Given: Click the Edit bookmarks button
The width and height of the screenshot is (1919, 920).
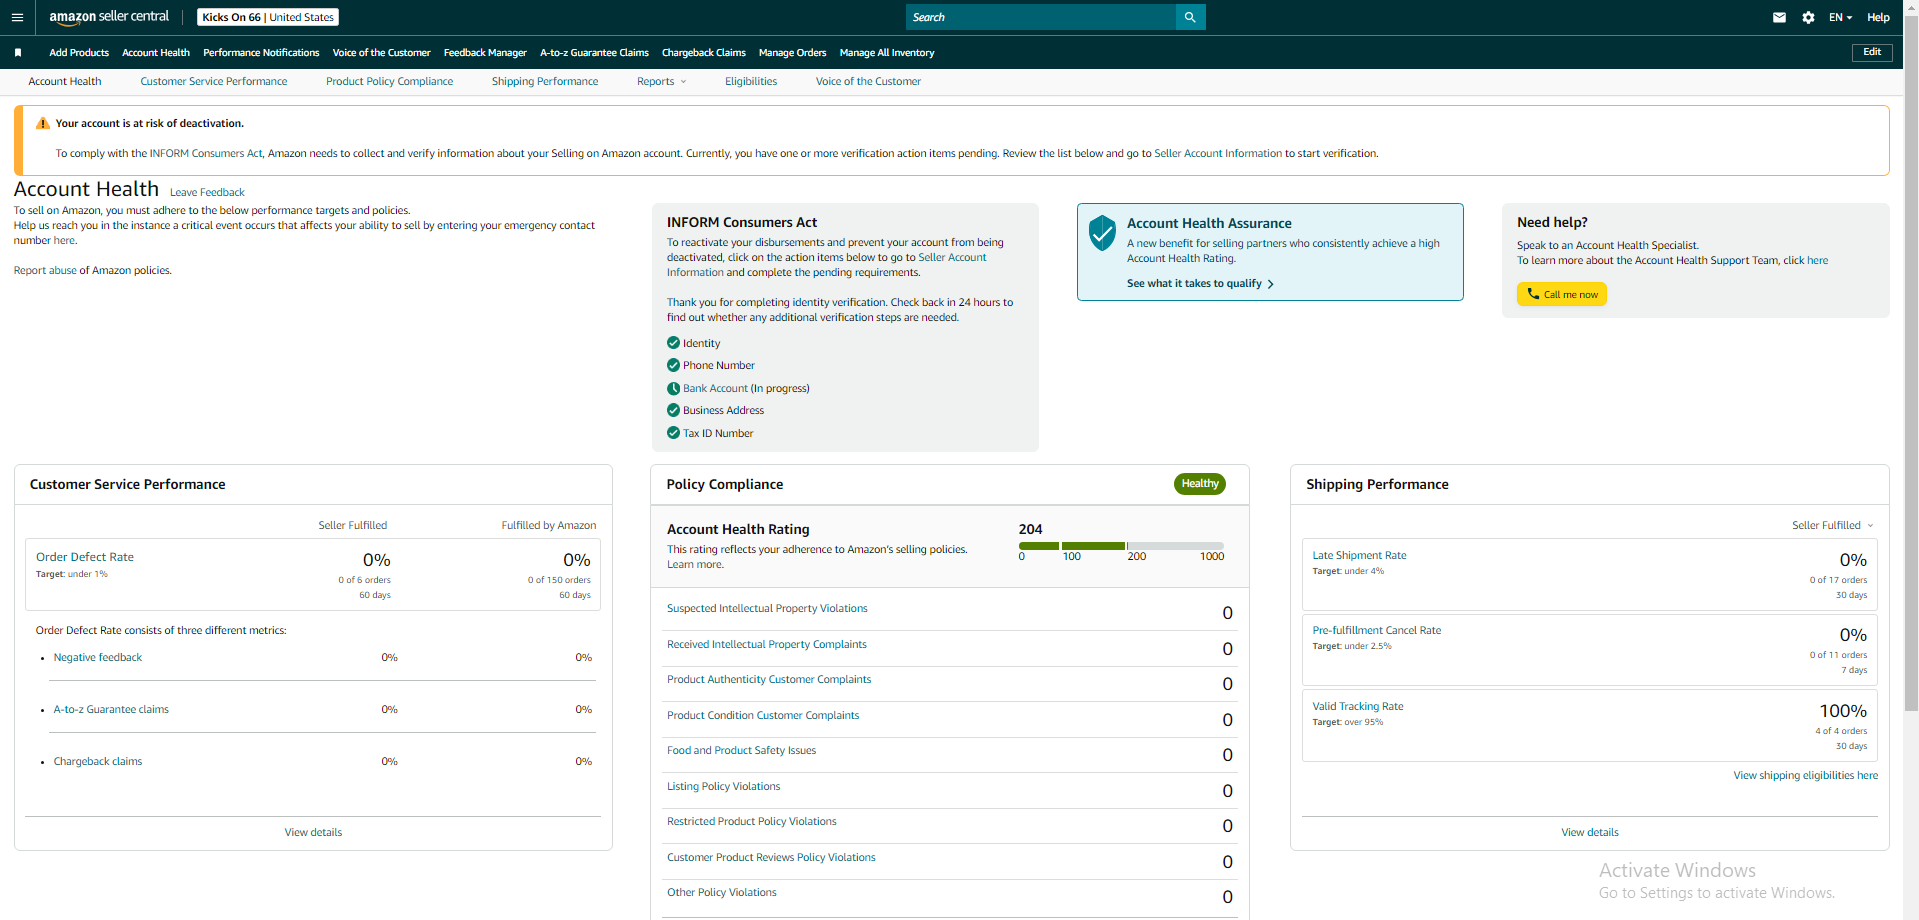Looking at the screenshot, I should (1872, 52).
